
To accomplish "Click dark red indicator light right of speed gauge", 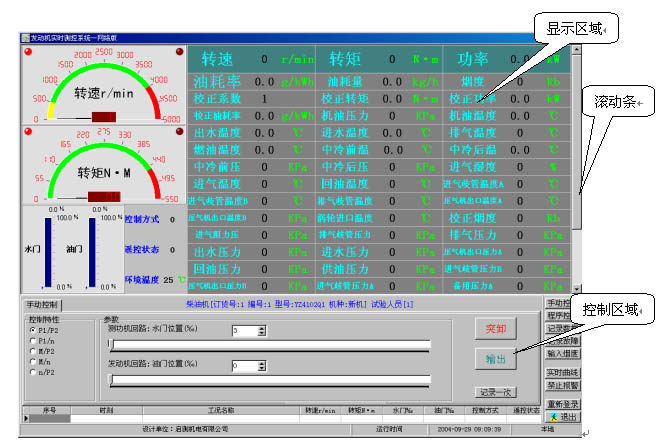I will pos(179,51).
